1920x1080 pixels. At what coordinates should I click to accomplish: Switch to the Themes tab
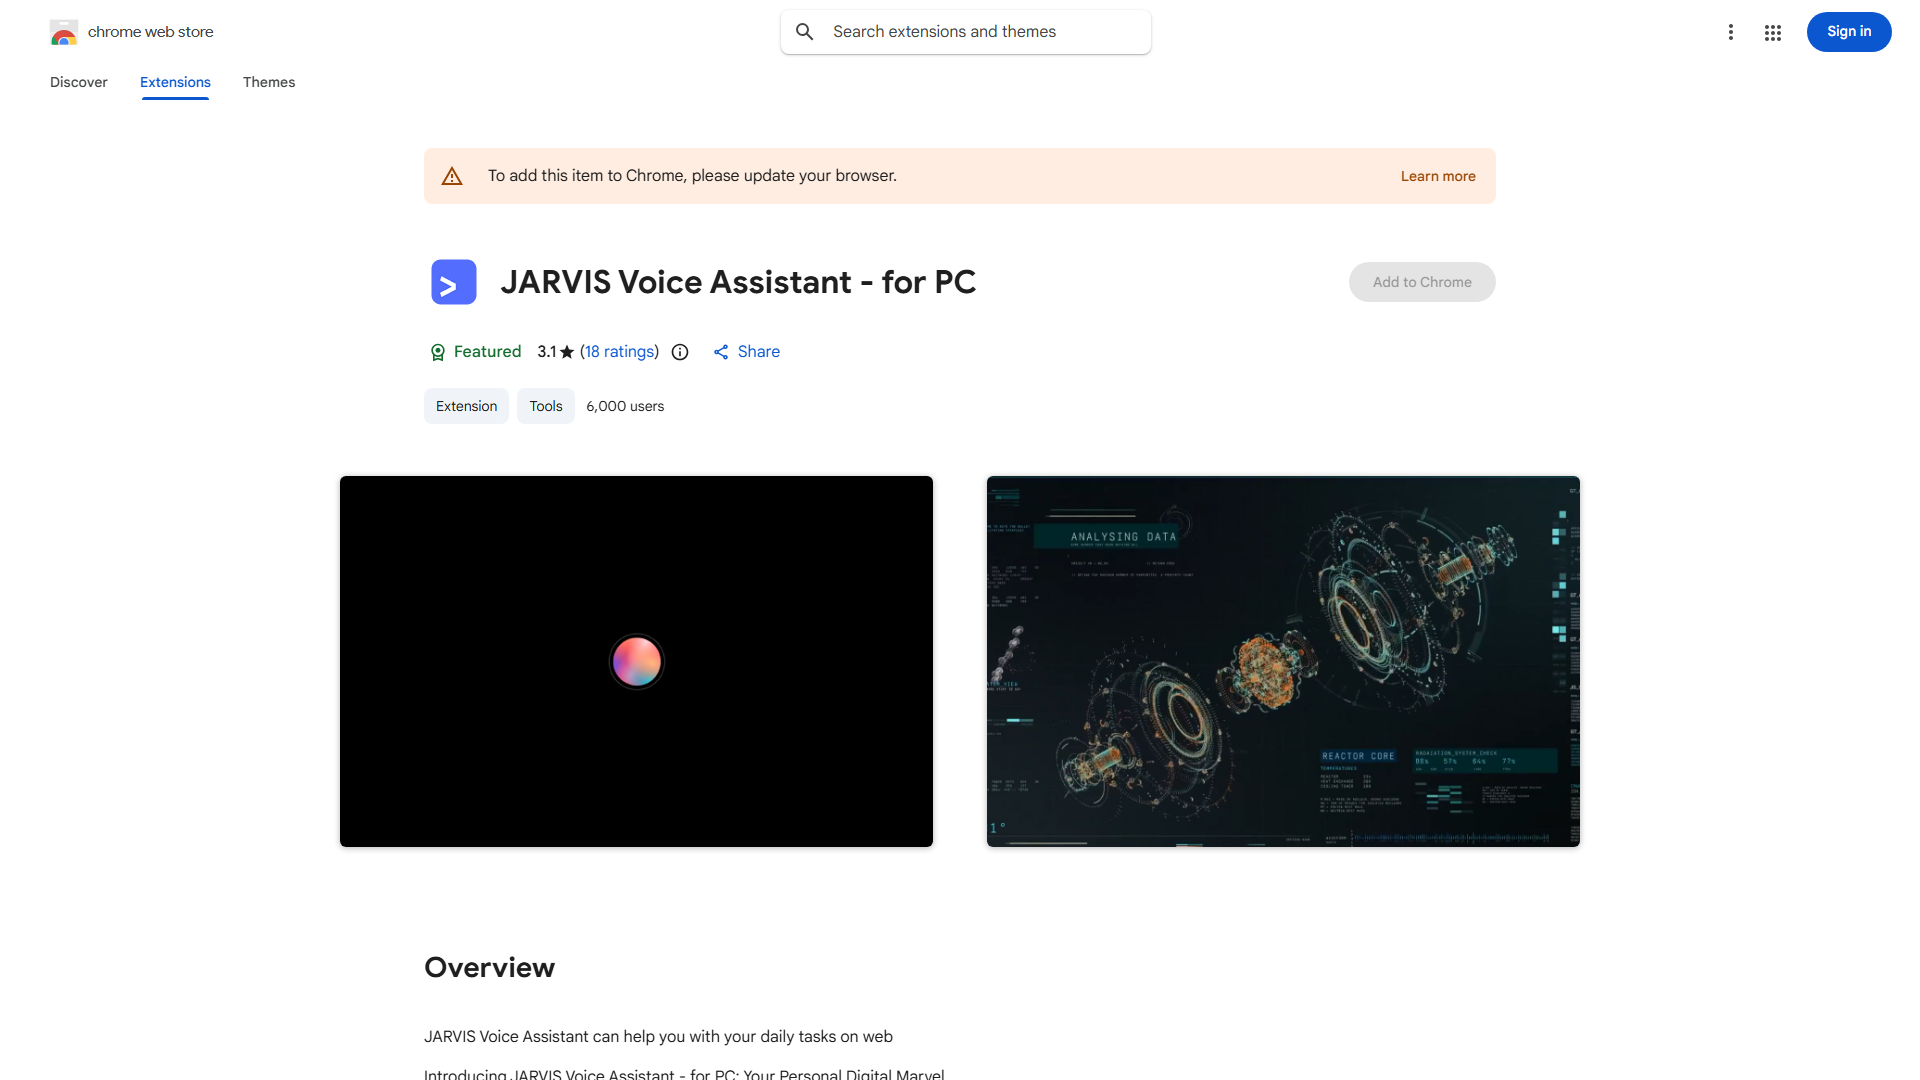pos(268,82)
